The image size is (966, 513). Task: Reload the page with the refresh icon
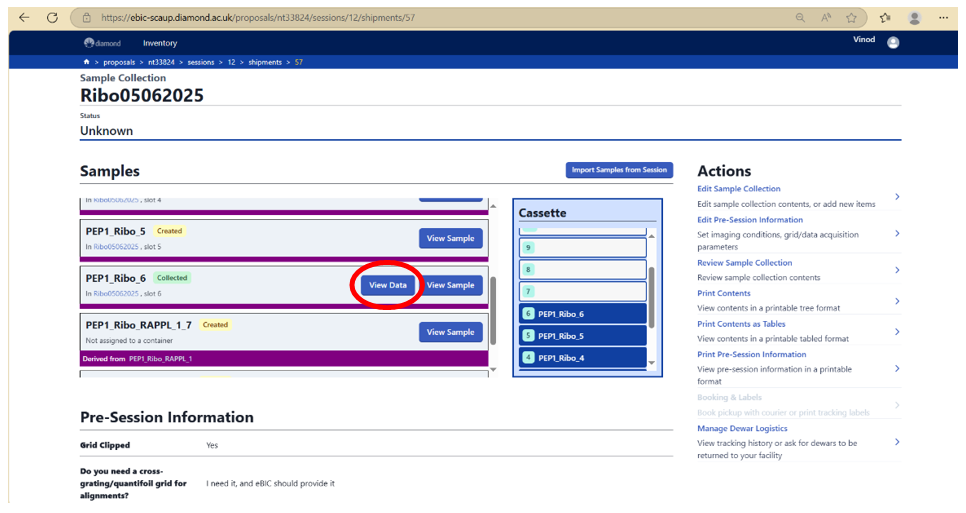[52, 18]
